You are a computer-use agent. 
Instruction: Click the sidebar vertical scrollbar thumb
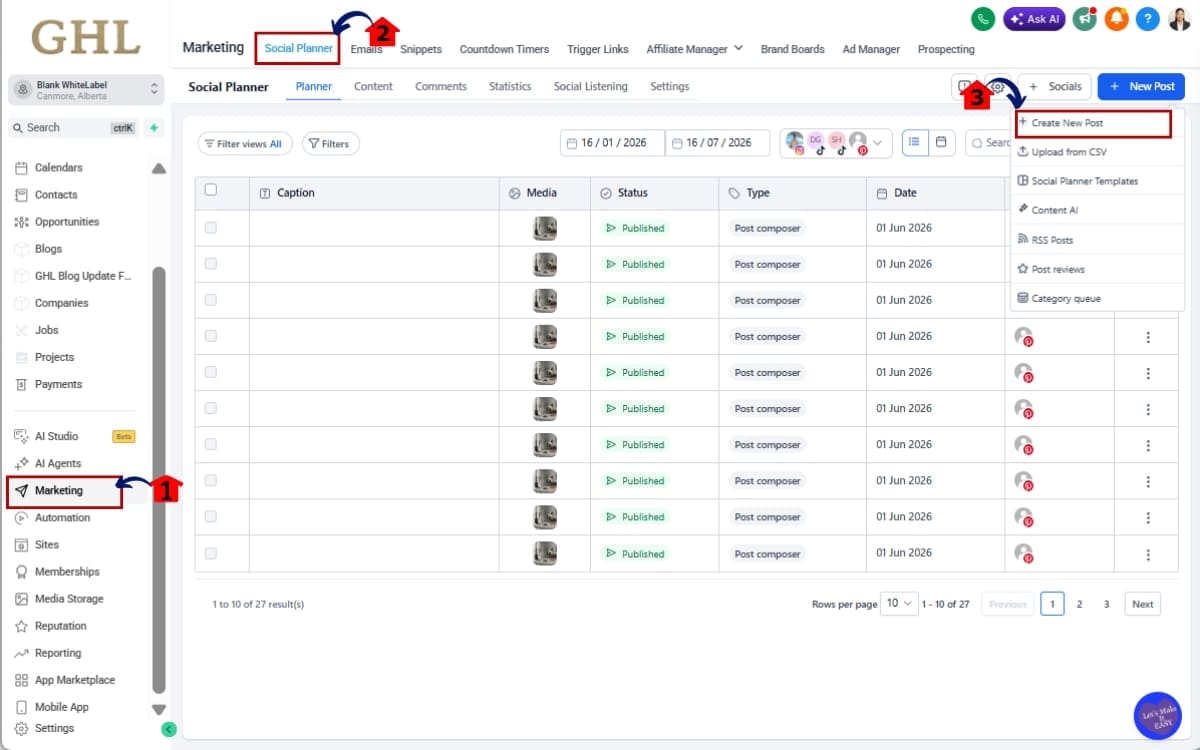tap(158, 480)
